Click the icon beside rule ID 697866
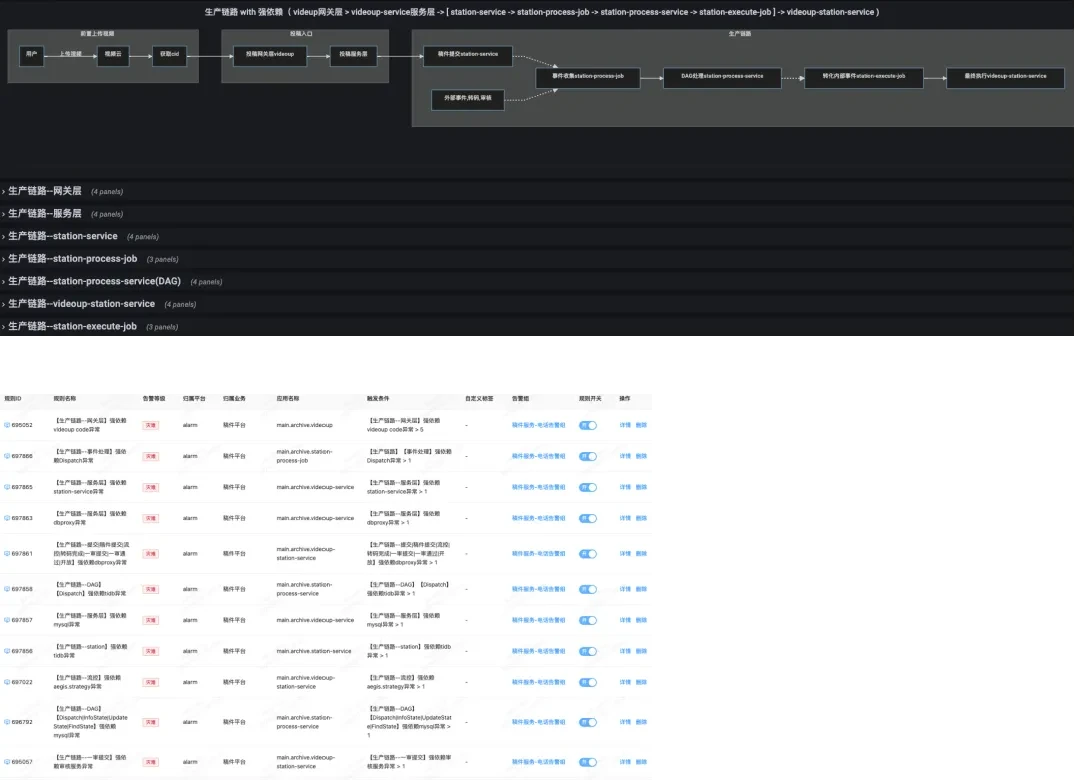The width and height of the screenshot is (1076, 782). [7, 456]
